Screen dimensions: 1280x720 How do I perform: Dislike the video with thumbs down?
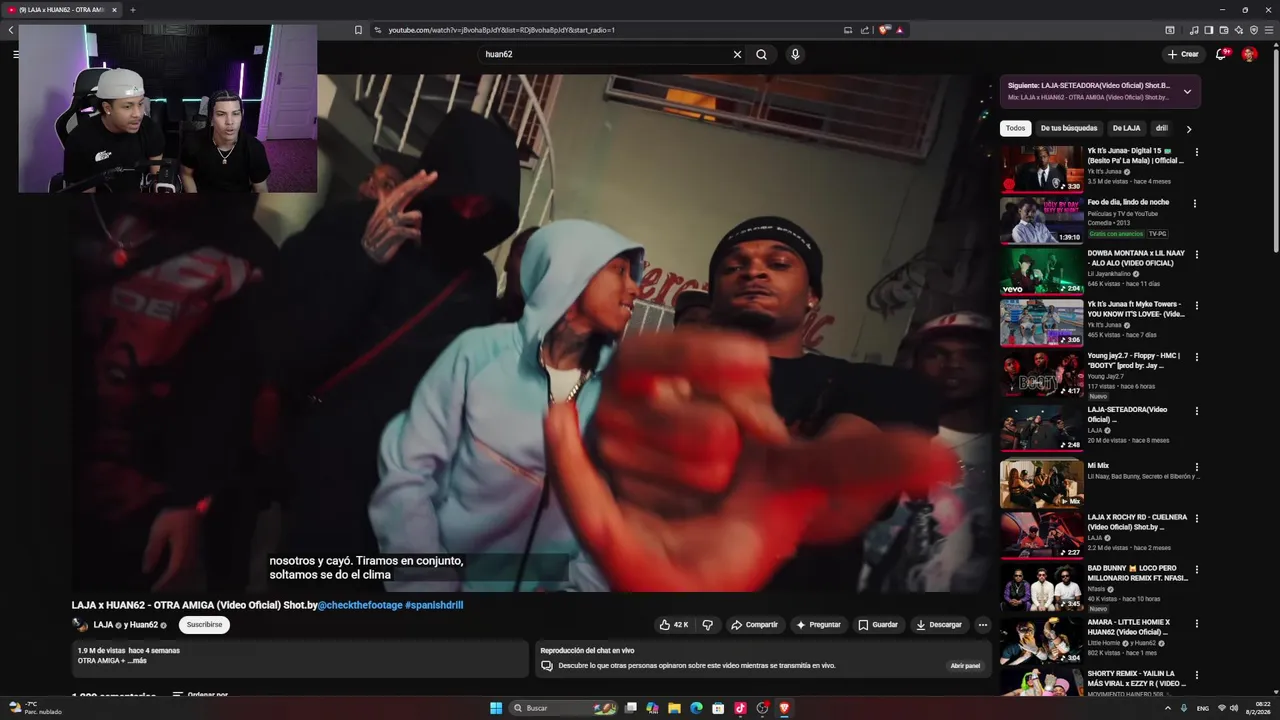pyautogui.click(x=707, y=625)
